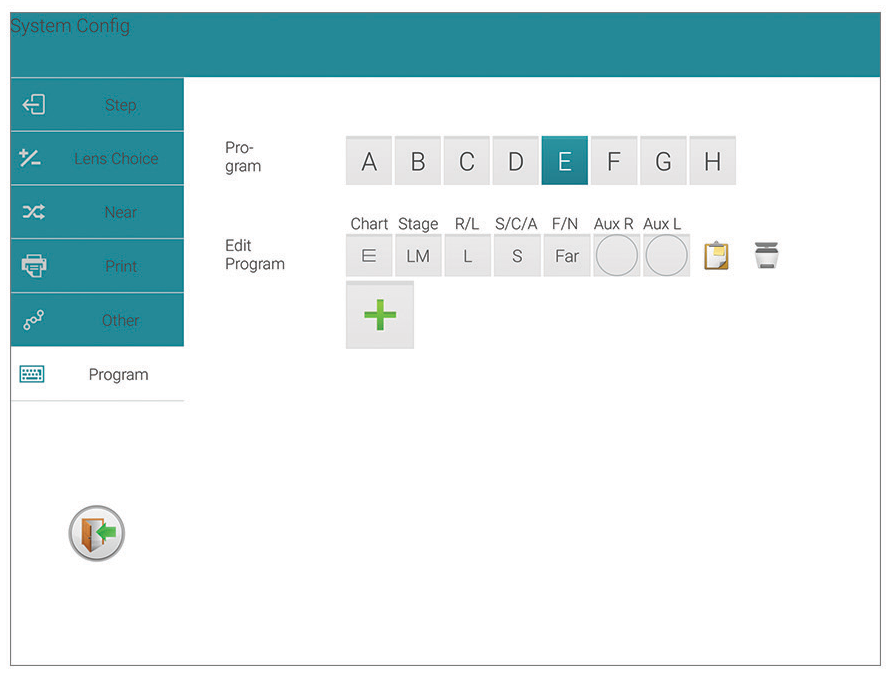
Task: Change the R/L value L
Action: click(468, 255)
